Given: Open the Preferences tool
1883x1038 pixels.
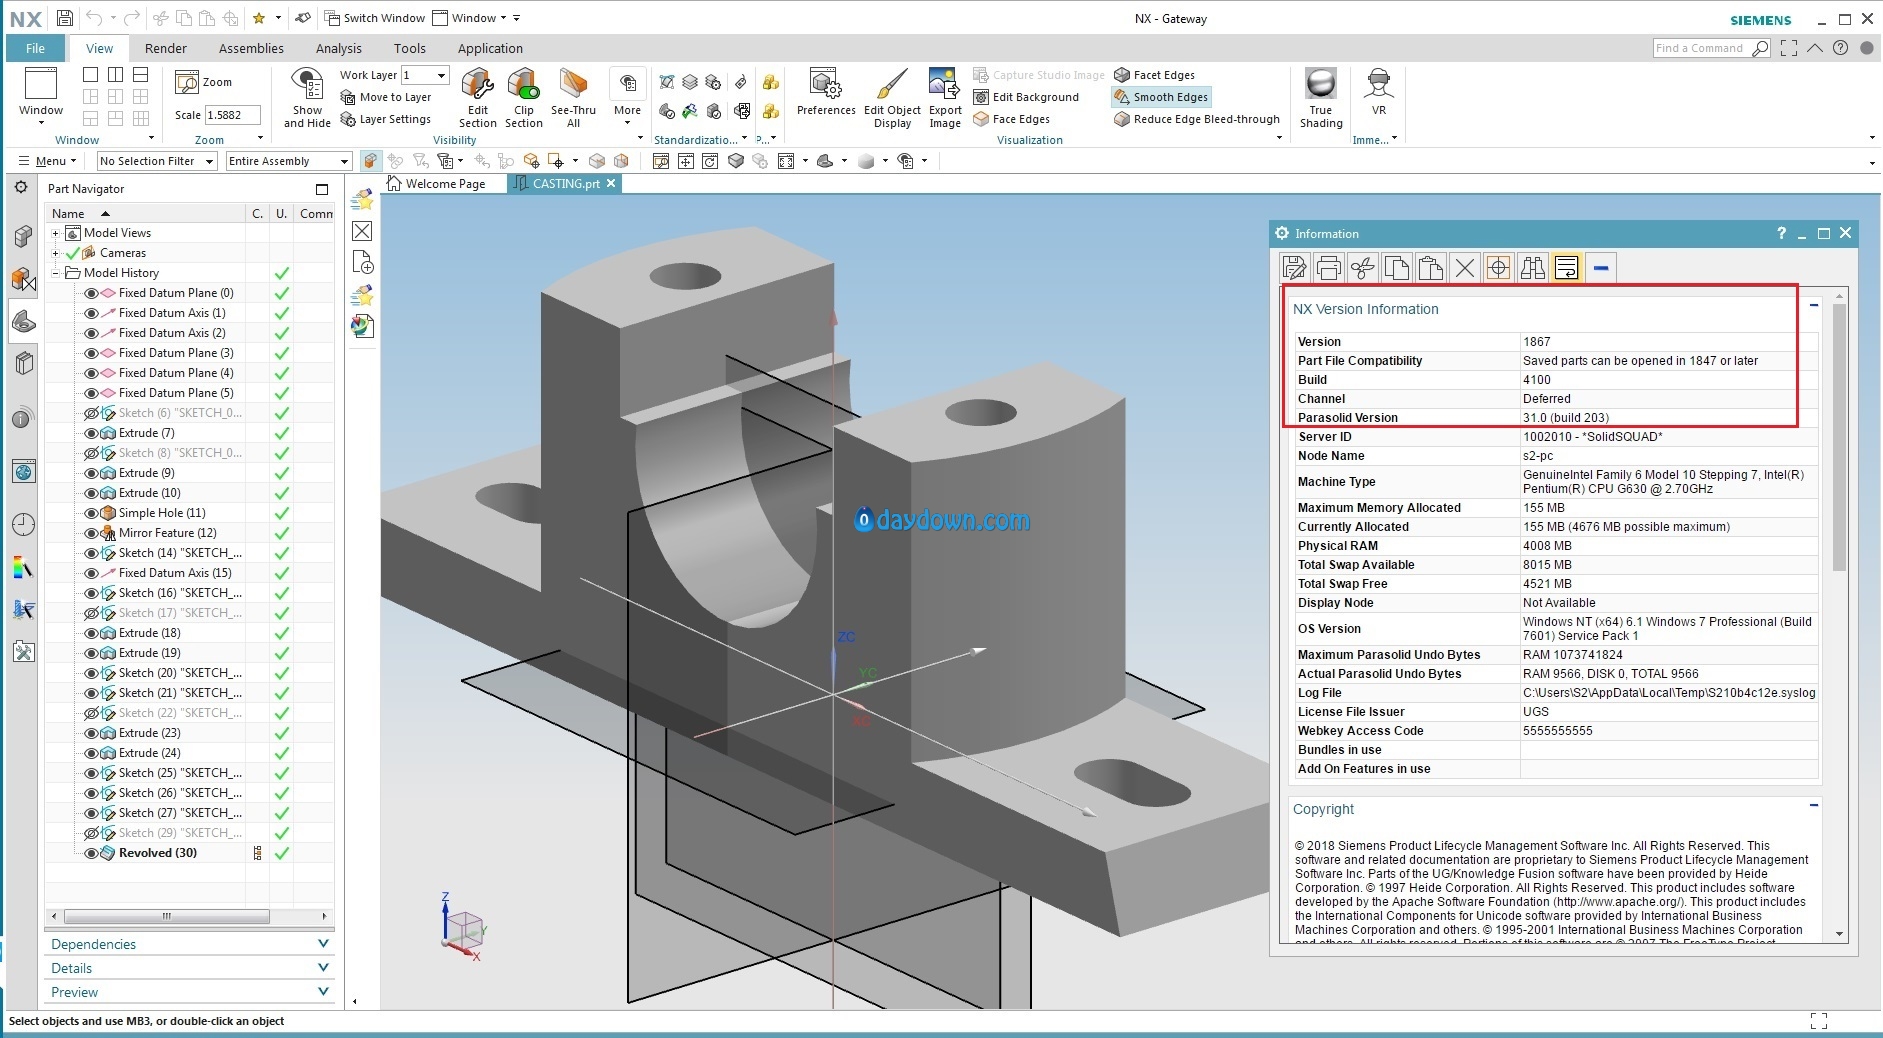Looking at the screenshot, I should click(826, 92).
